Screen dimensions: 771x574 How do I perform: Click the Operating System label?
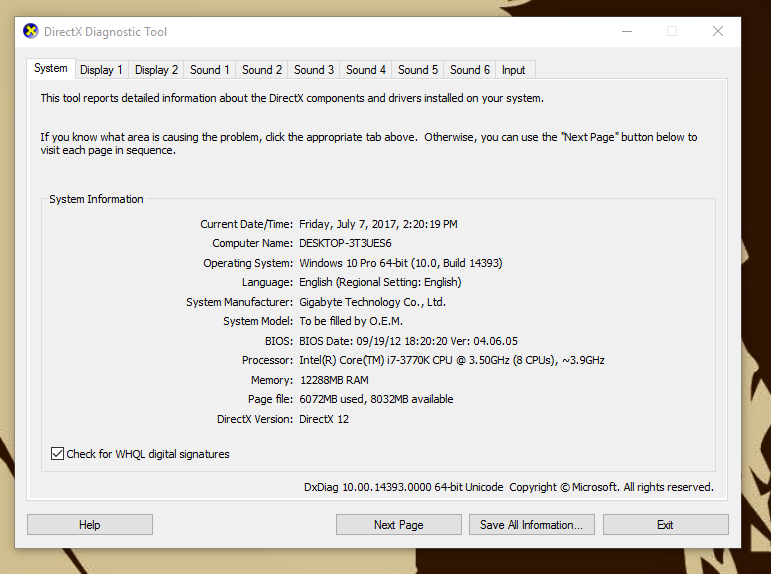(248, 263)
